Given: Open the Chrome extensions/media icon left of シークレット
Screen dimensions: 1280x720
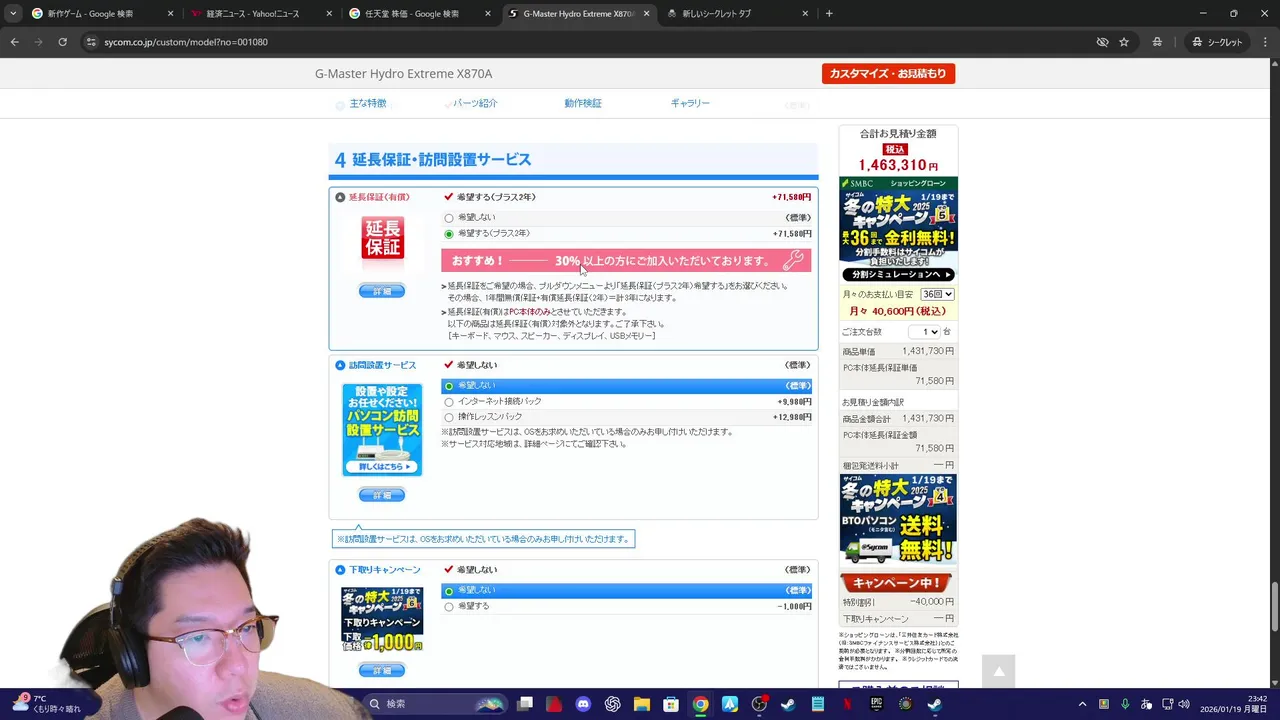Looking at the screenshot, I should coord(1157,42).
